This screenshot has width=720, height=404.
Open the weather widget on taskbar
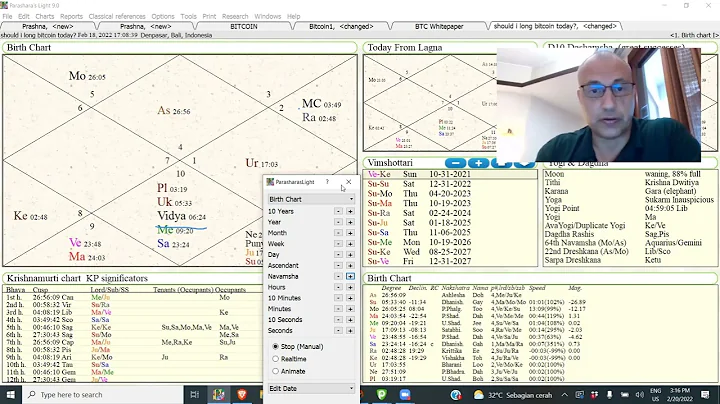(x=513, y=395)
